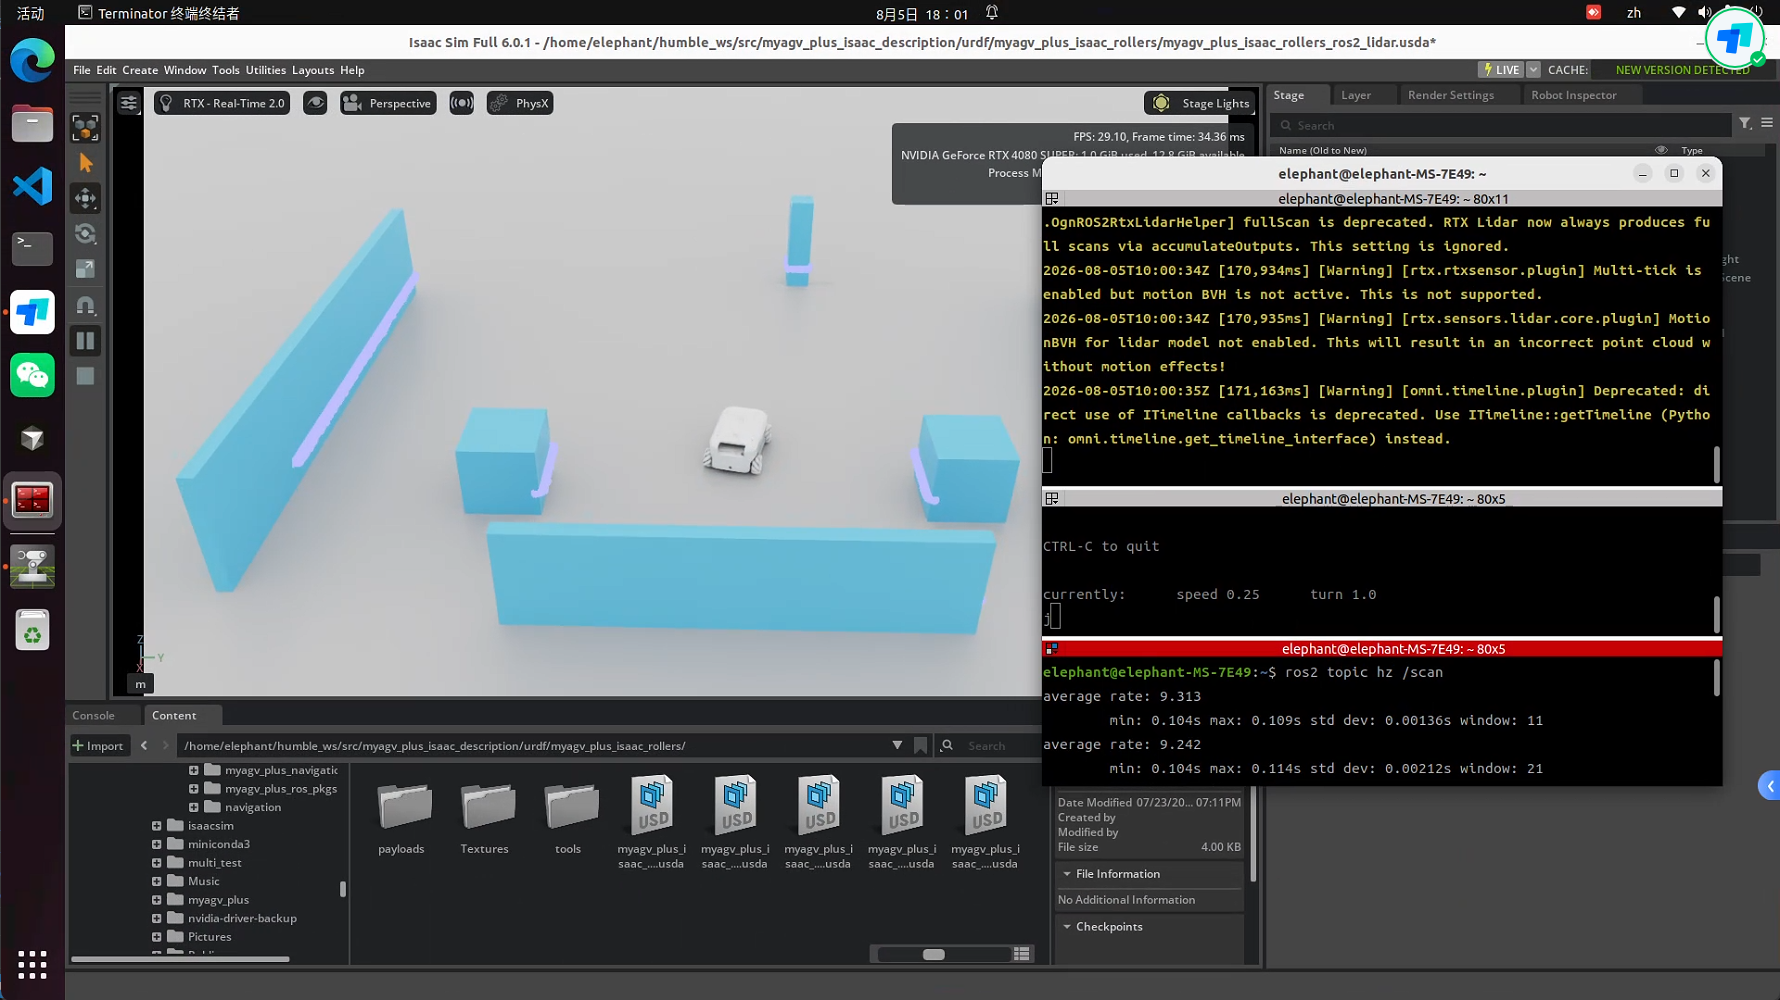The height and width of the screenshot is (1000, 1780).
Task: Activate the Move gizmo tool
Action: [85, 198]
